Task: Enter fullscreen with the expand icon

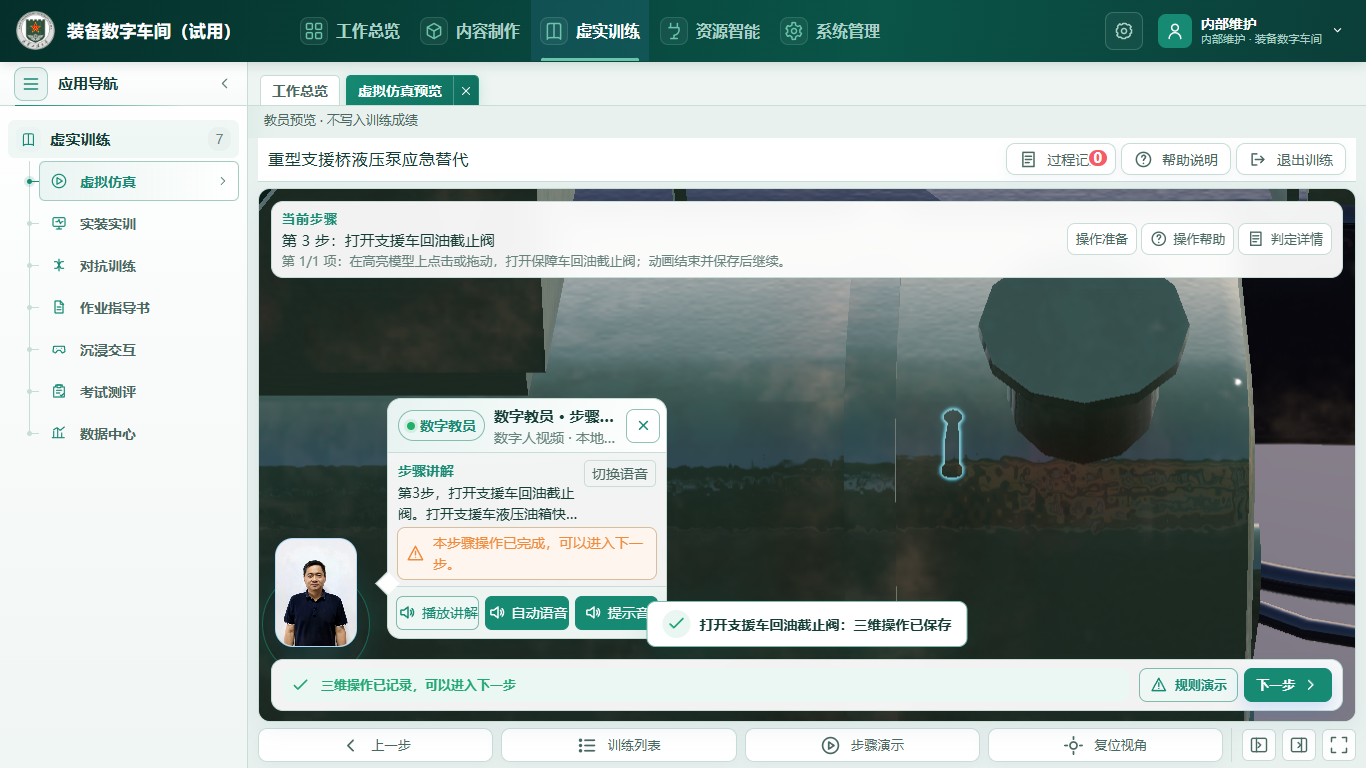Action: [x=1337, y=745]
